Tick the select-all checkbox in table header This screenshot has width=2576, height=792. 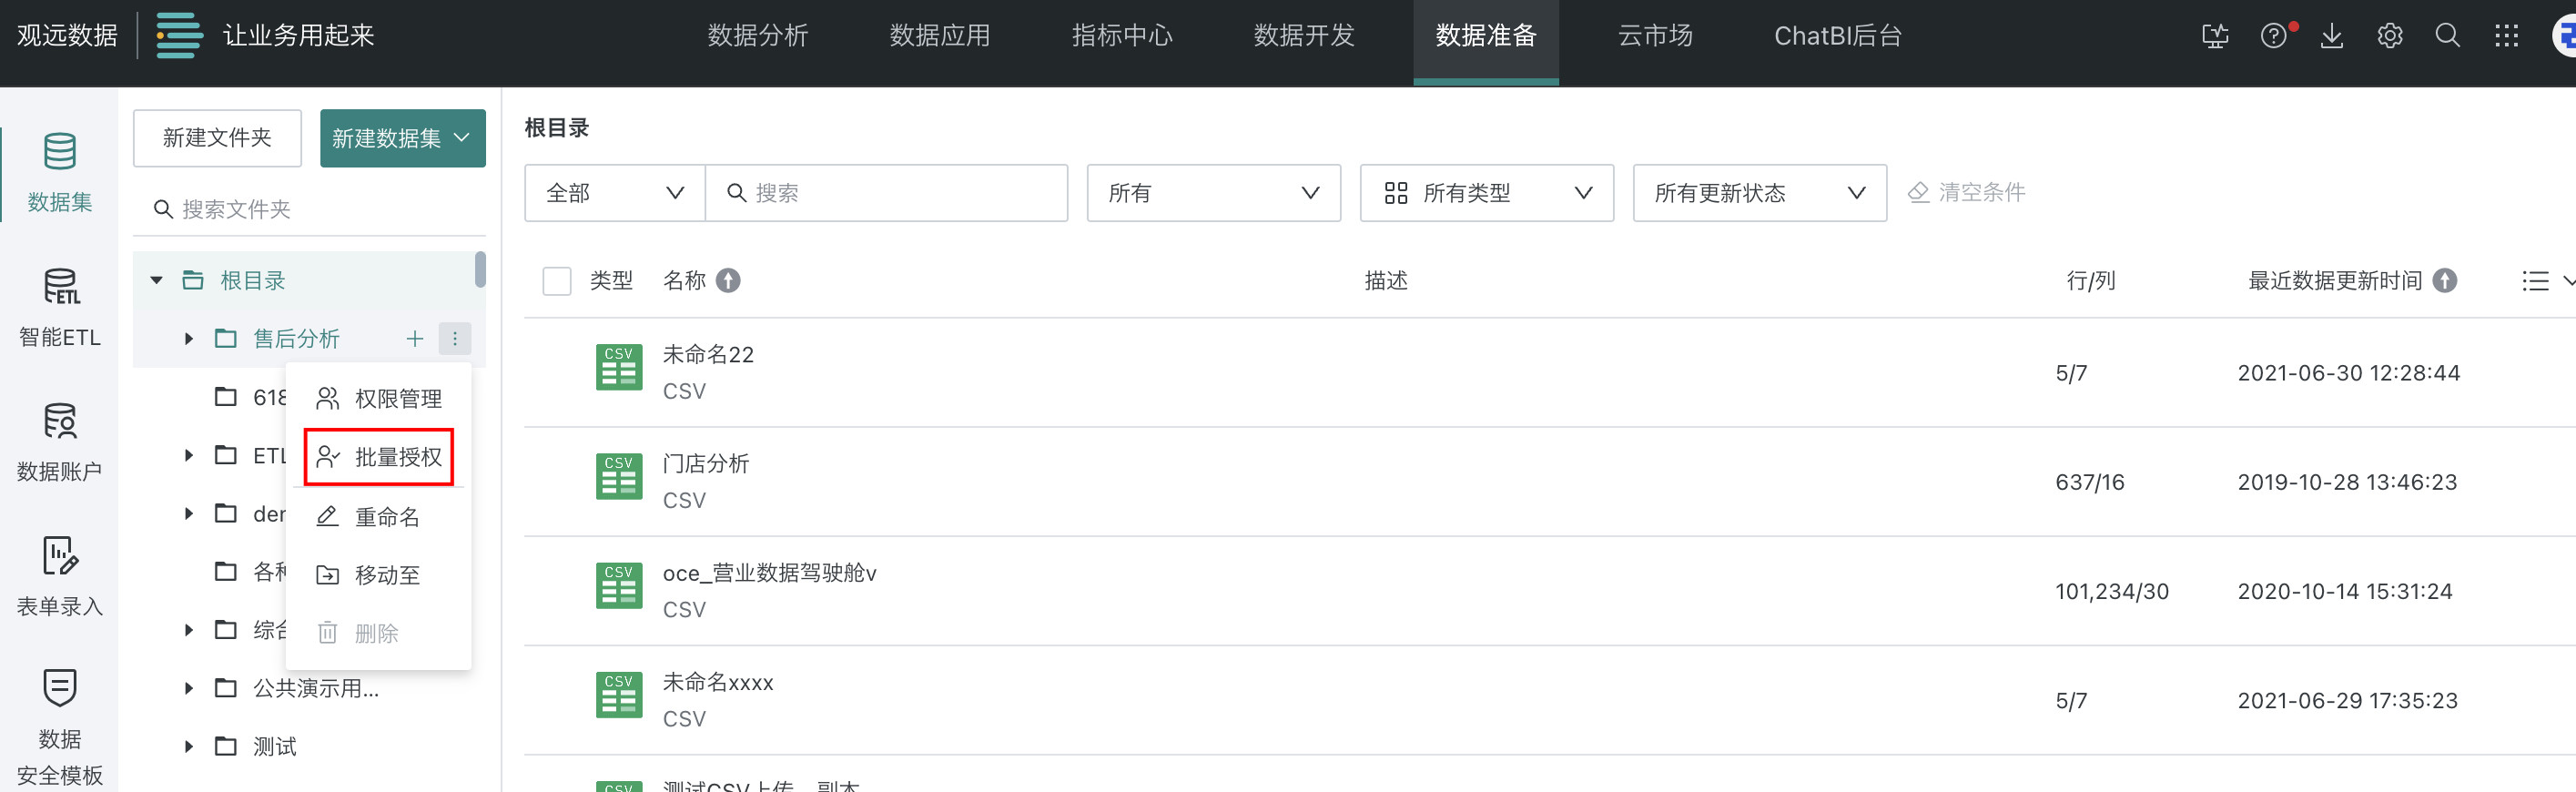(x=556, y=281)
